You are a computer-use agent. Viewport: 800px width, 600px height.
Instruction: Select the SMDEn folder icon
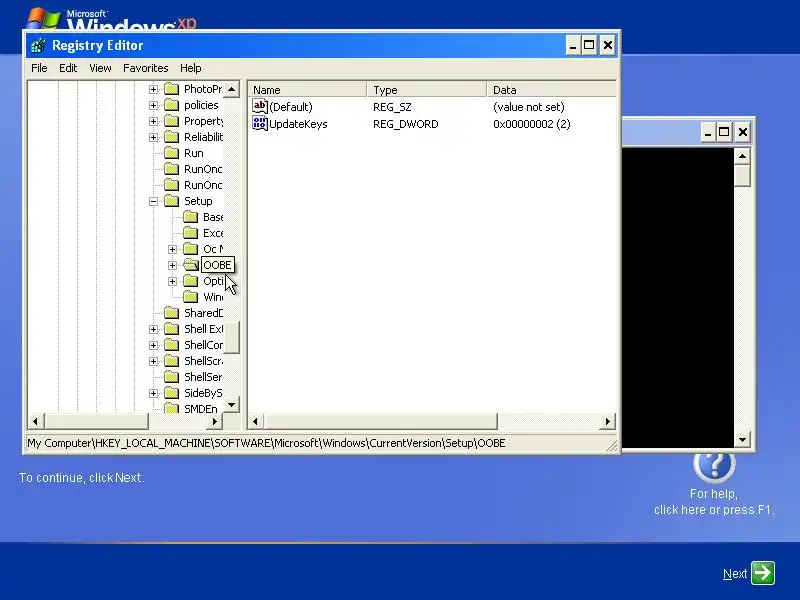pyautogui.click(x=172, y=409)
